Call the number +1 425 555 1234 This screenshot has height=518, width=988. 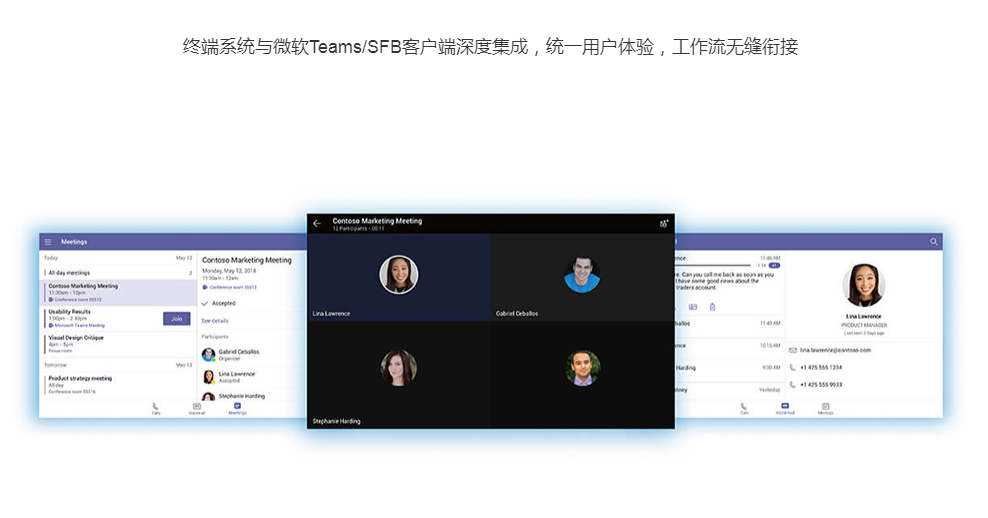821,367
